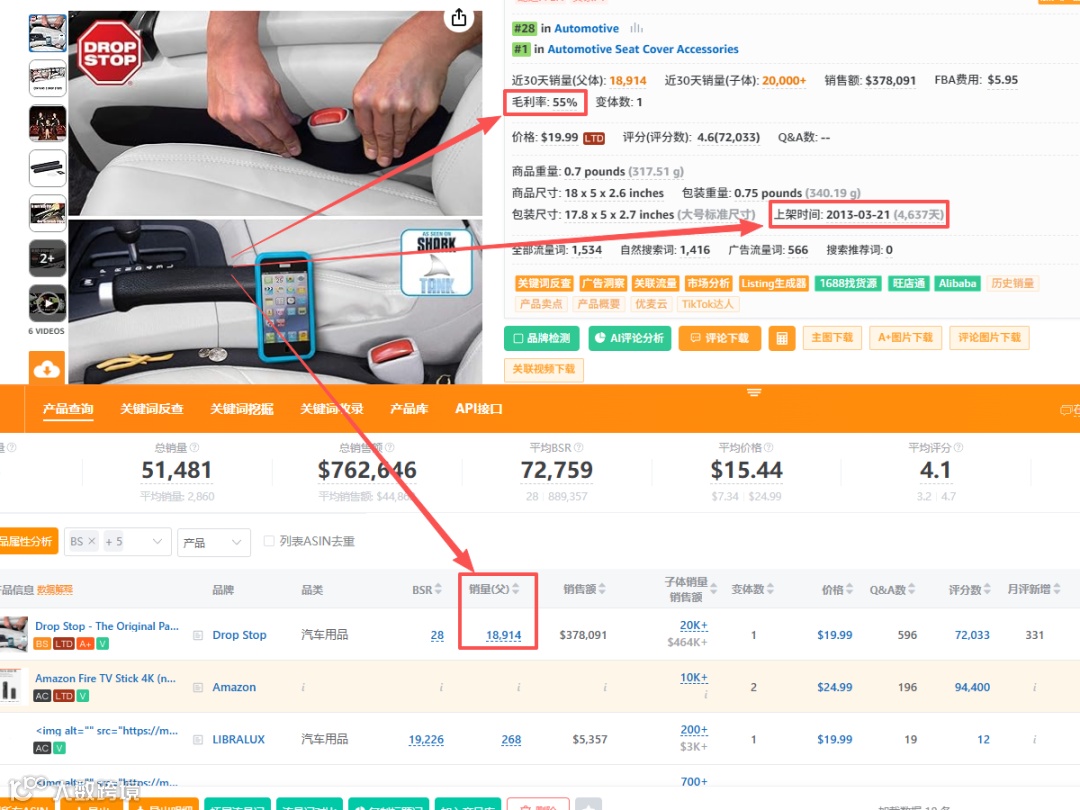Click the AI评论分析 button
Image resolution: width=1080 pixels, height=810 pixels.
pos(629,338)
